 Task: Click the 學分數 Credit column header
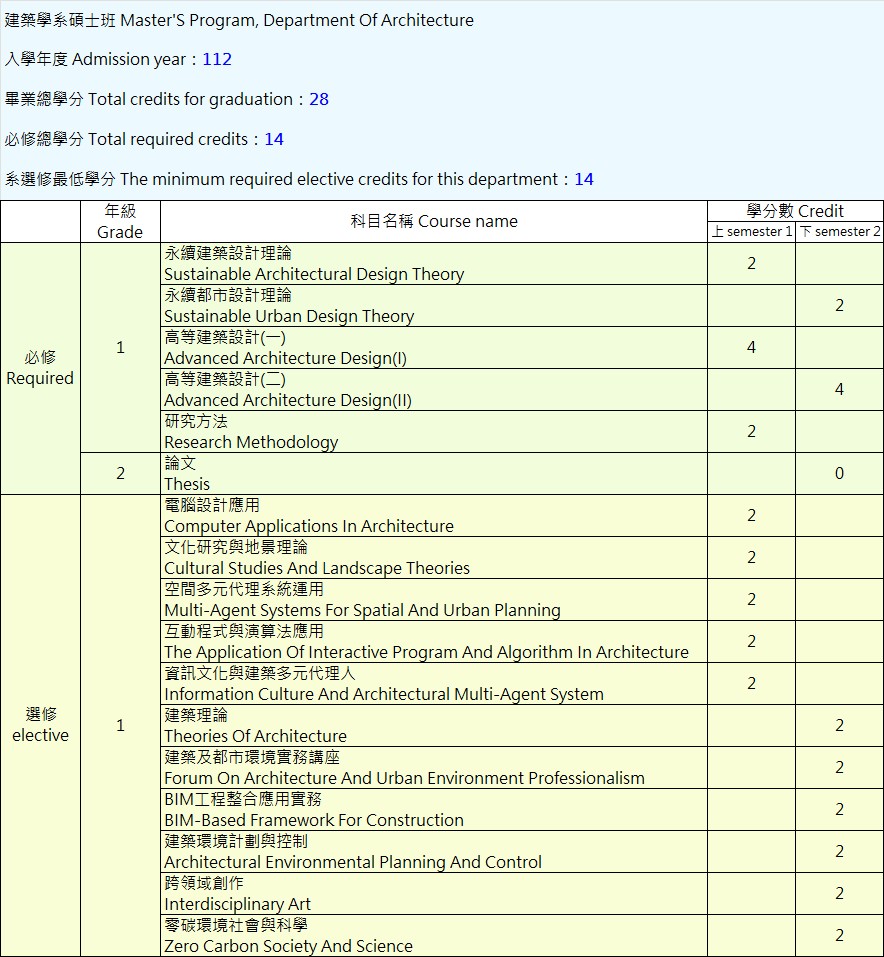(x=795, y=211)
